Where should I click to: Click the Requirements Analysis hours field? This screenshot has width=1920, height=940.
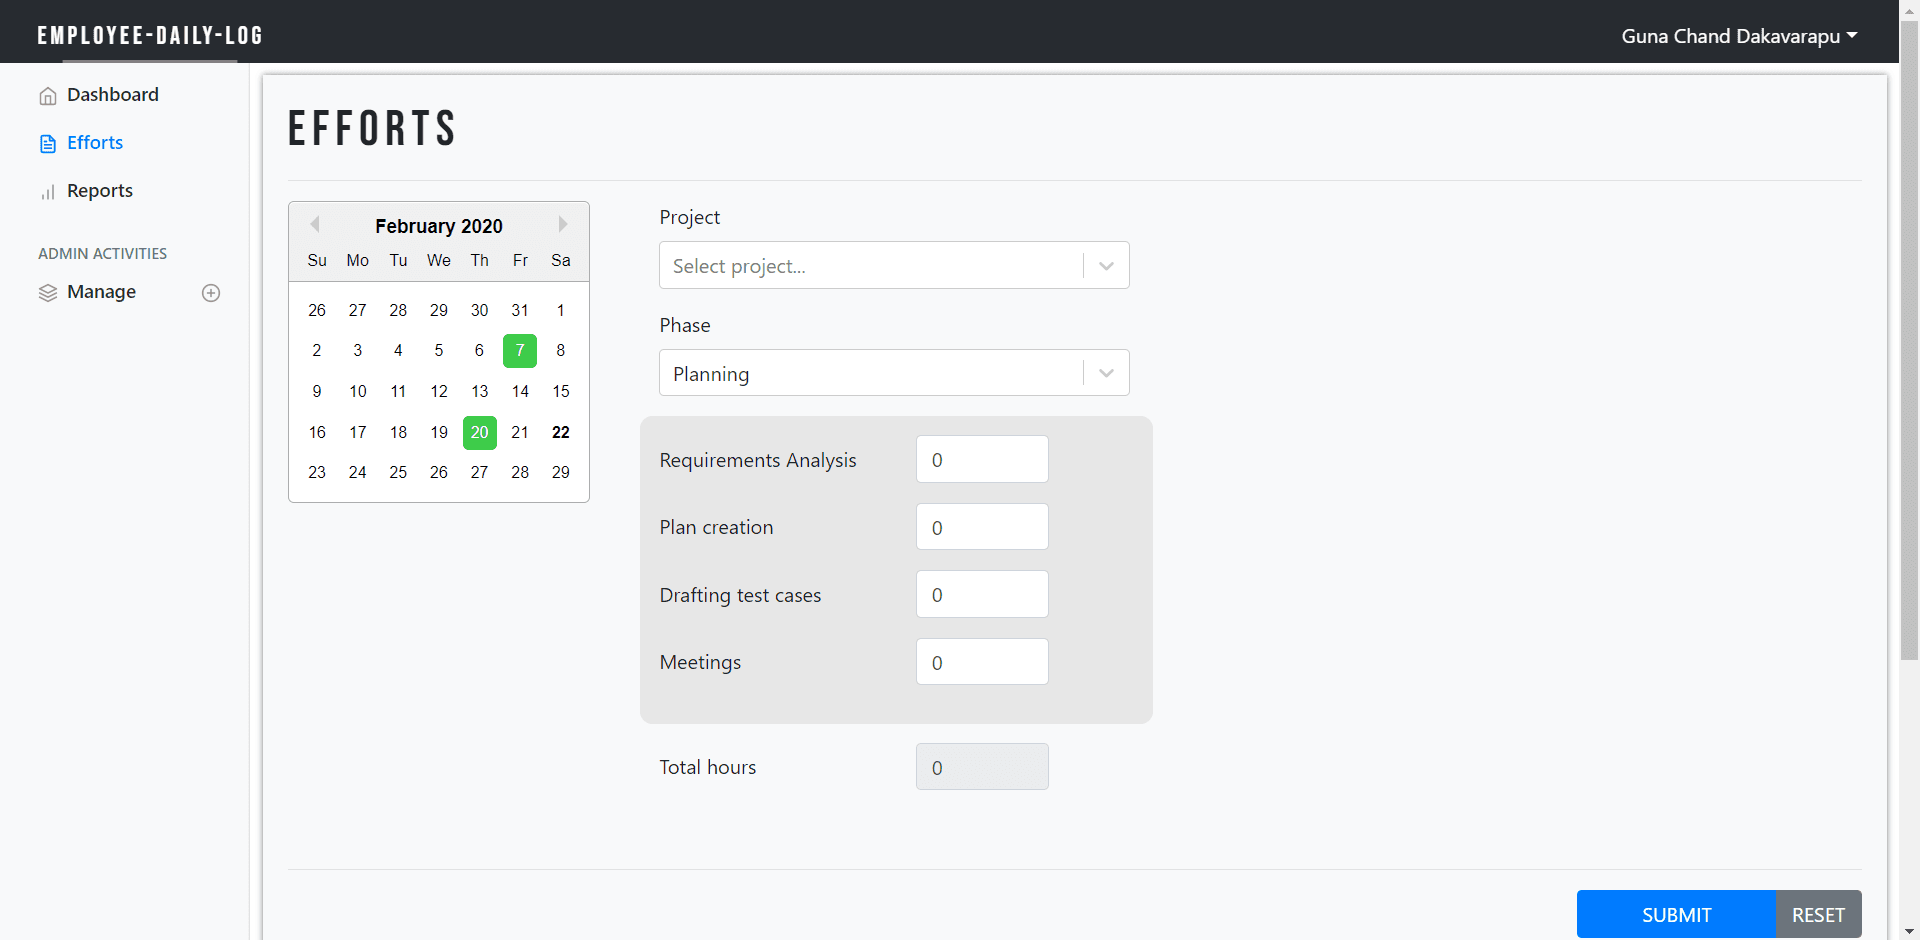(981, 460)
